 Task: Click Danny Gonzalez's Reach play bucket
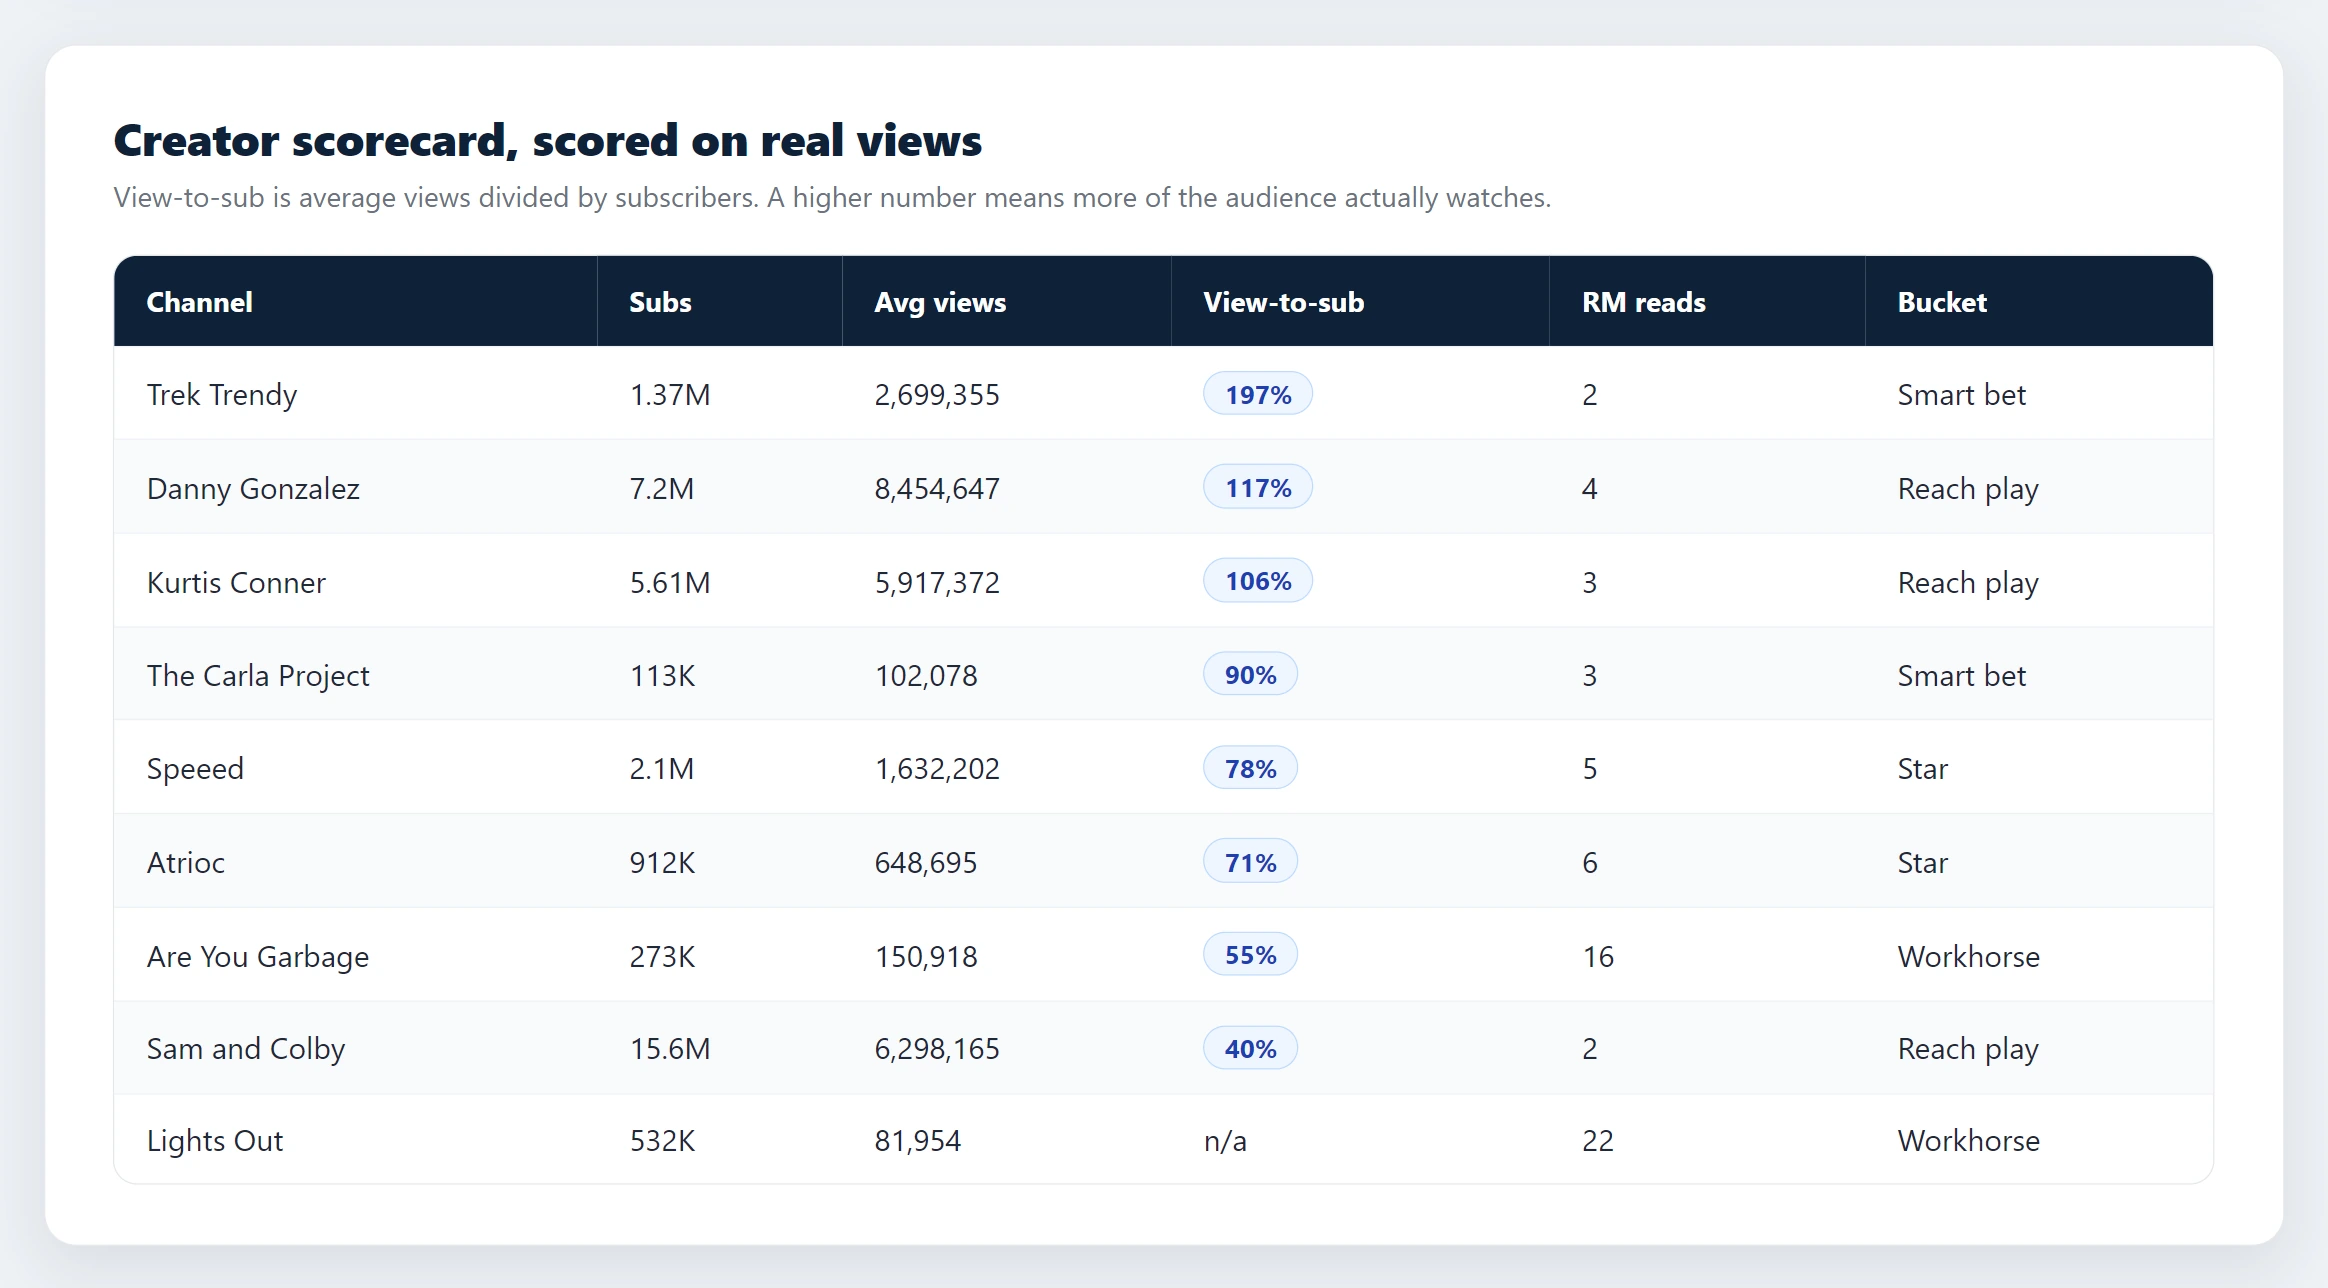[x=1968, y=489]
